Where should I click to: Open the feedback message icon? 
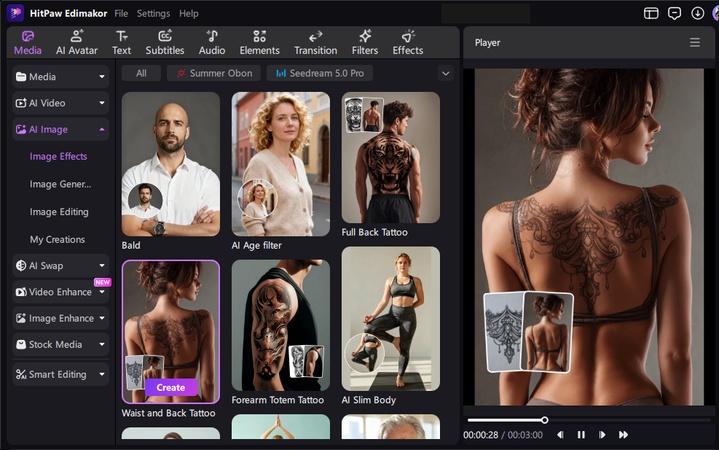pos(674,13)
